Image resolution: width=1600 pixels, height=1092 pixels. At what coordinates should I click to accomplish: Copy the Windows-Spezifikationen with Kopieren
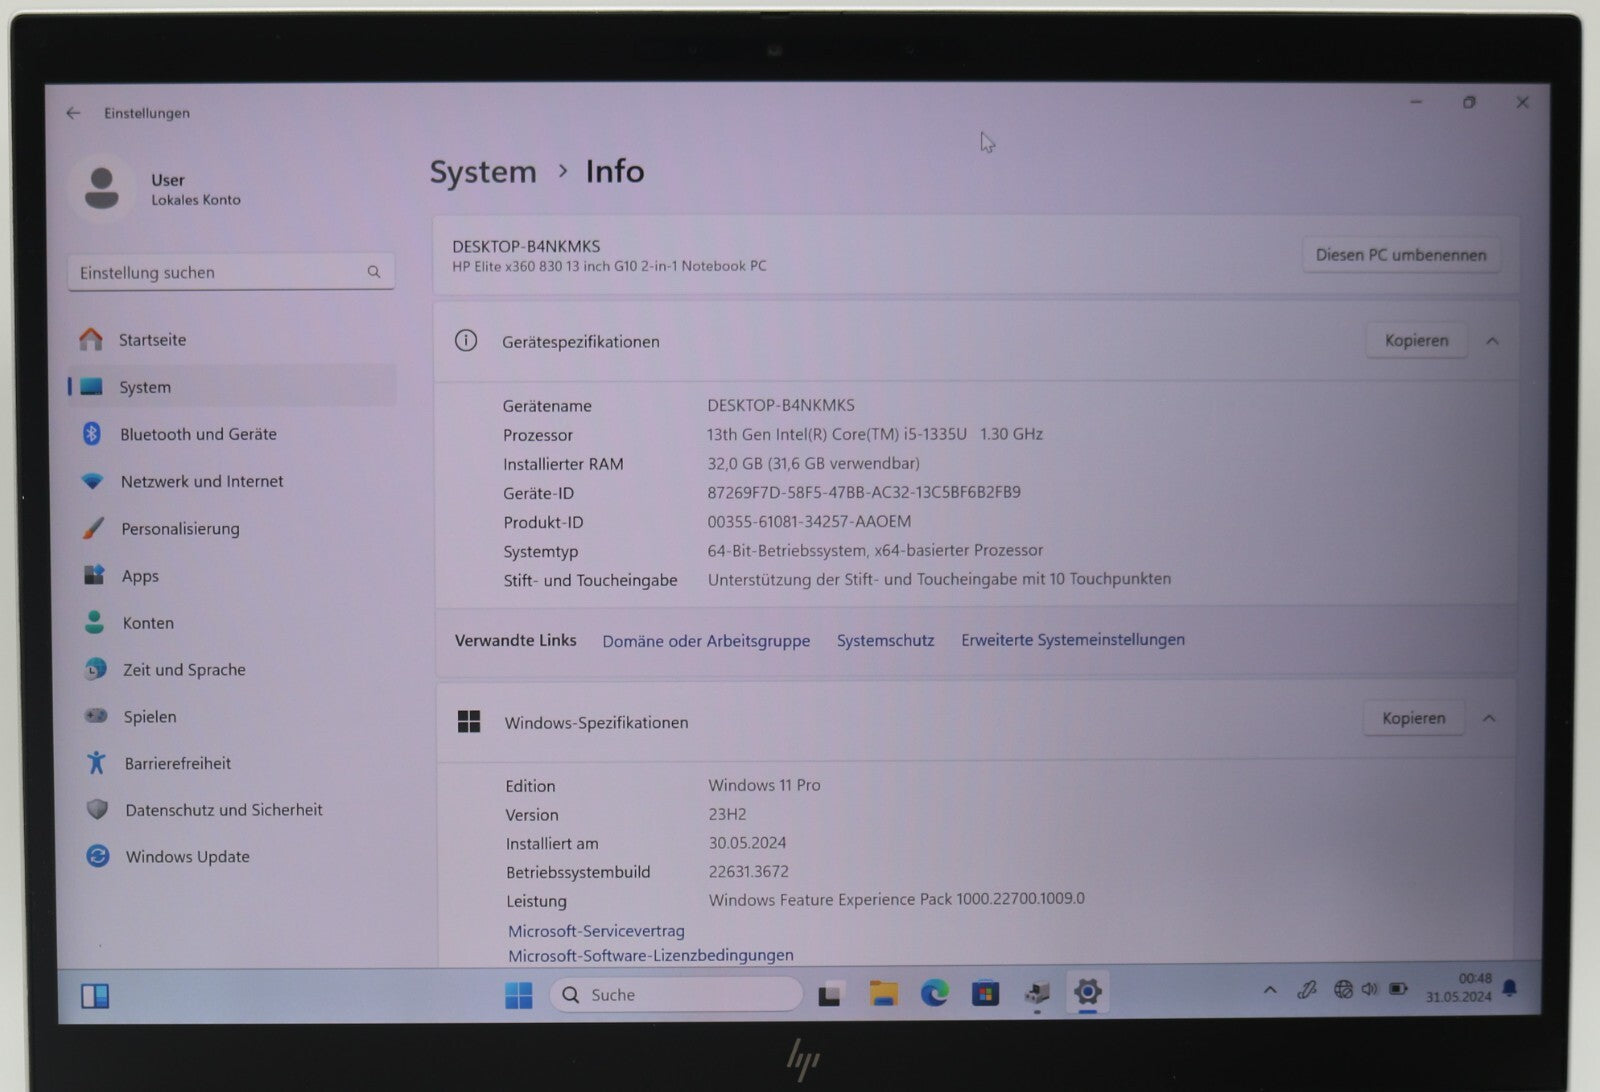click(x=1413, y=718)
